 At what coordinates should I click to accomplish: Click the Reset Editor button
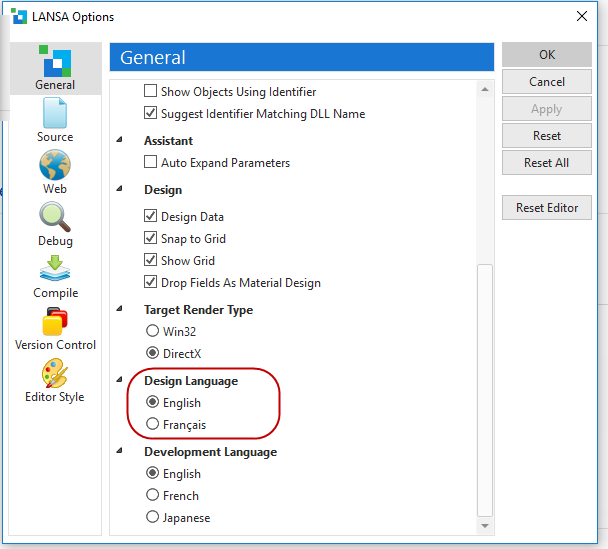click(x=547, y=208)
